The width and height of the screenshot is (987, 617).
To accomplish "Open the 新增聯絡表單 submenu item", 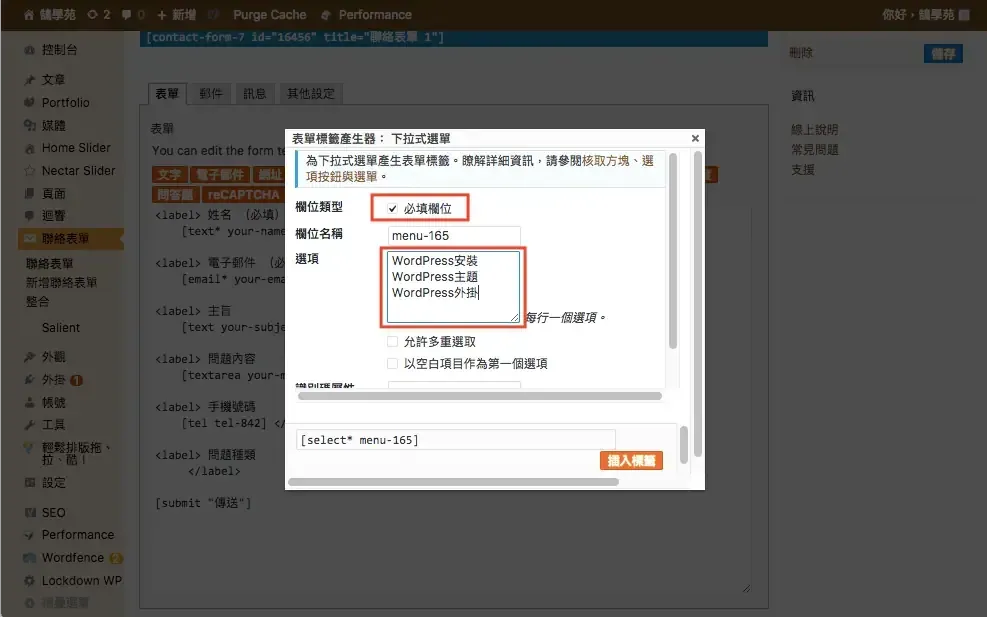I will click(x=61, y=283).
